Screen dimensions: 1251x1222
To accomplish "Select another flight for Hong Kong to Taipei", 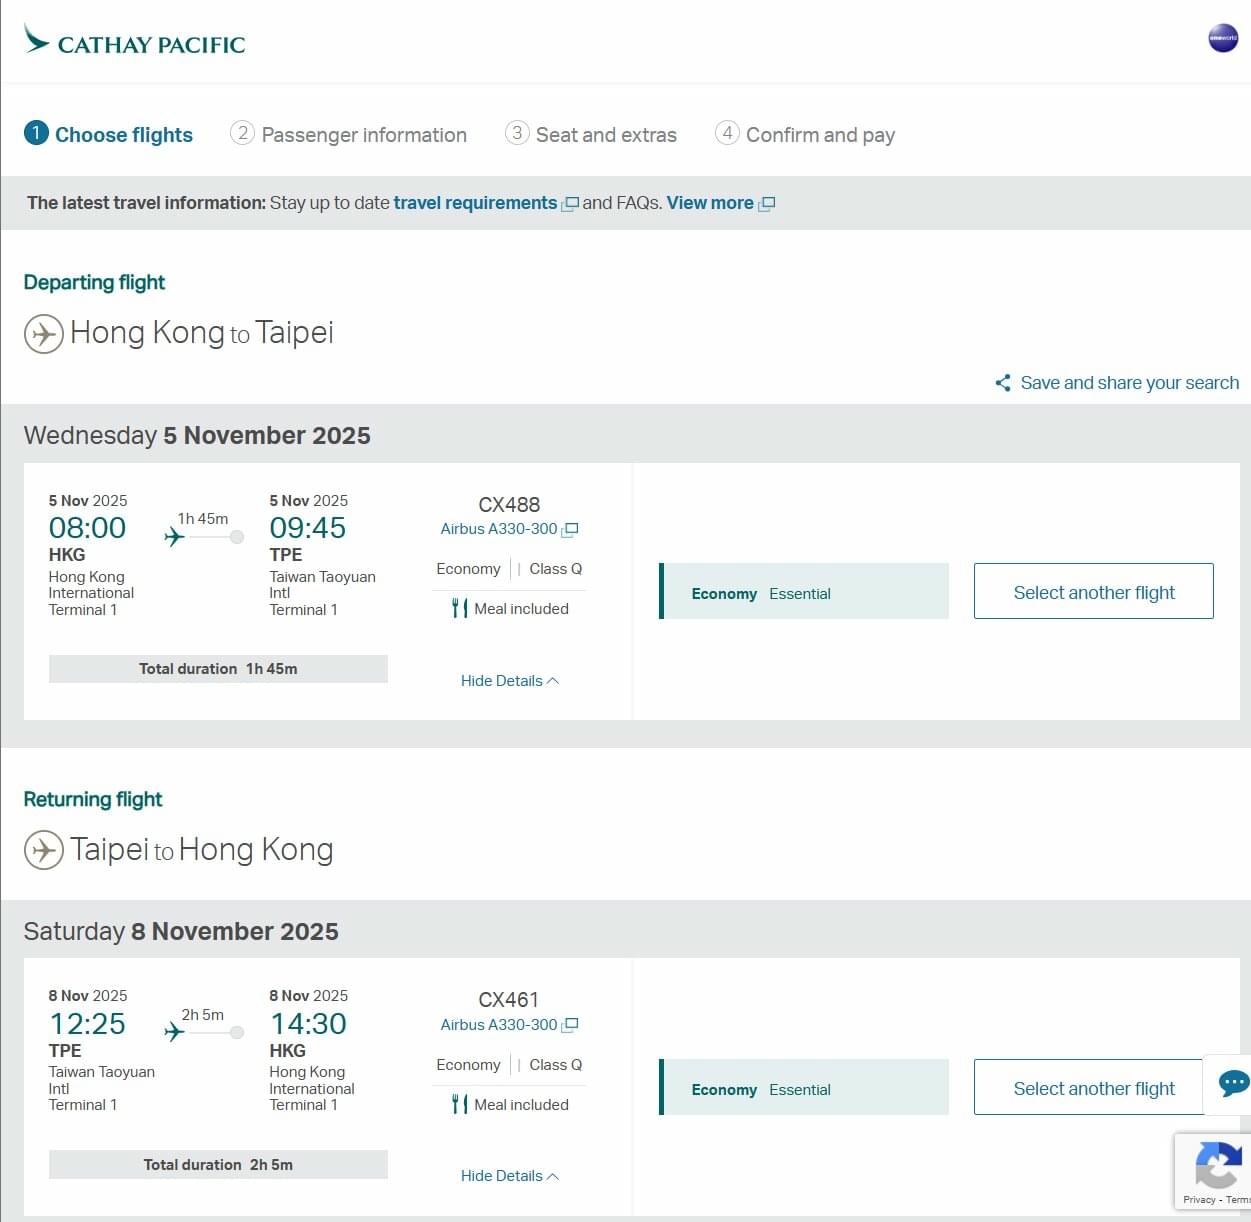I will pyautogui.click(x=1093, y=592).
